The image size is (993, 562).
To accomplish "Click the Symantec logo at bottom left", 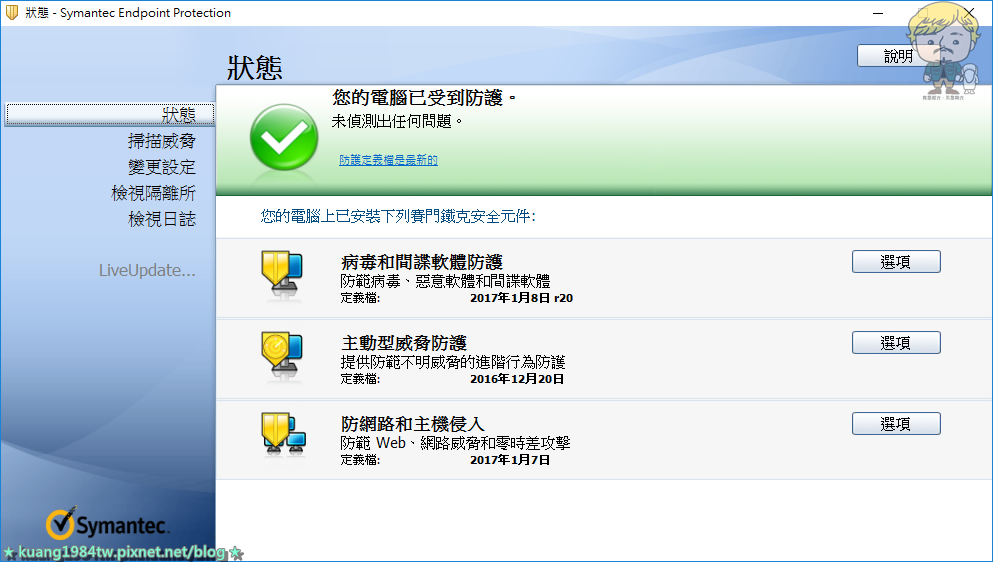I will click(106, 524).
